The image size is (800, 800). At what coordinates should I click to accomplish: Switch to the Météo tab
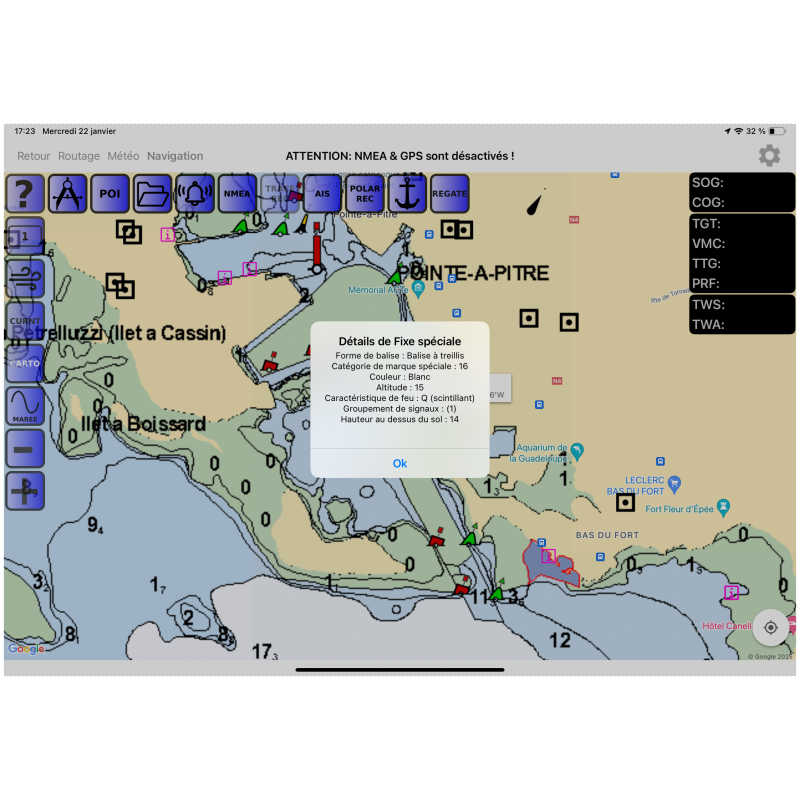(x=123, y=156)
